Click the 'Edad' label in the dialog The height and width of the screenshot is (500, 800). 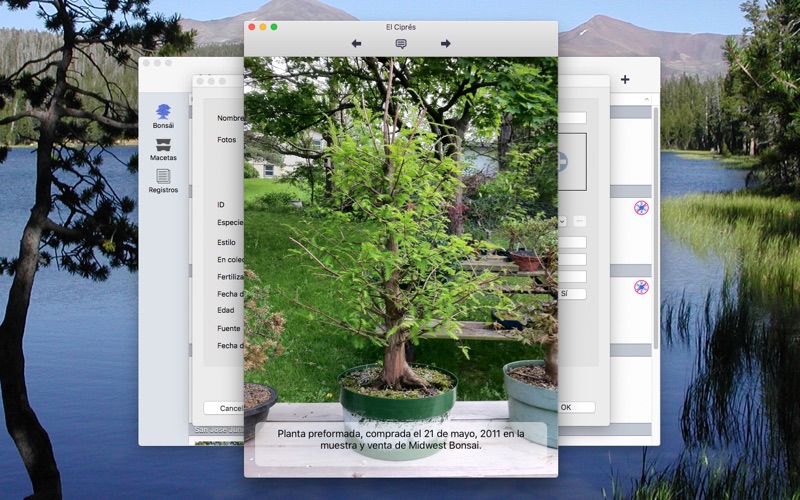pyautogui.click(x=226, y=310)
